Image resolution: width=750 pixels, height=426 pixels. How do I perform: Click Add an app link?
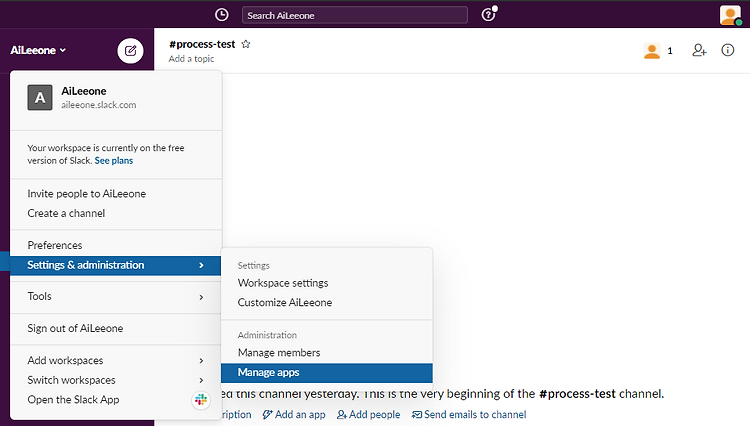(294, 415)
